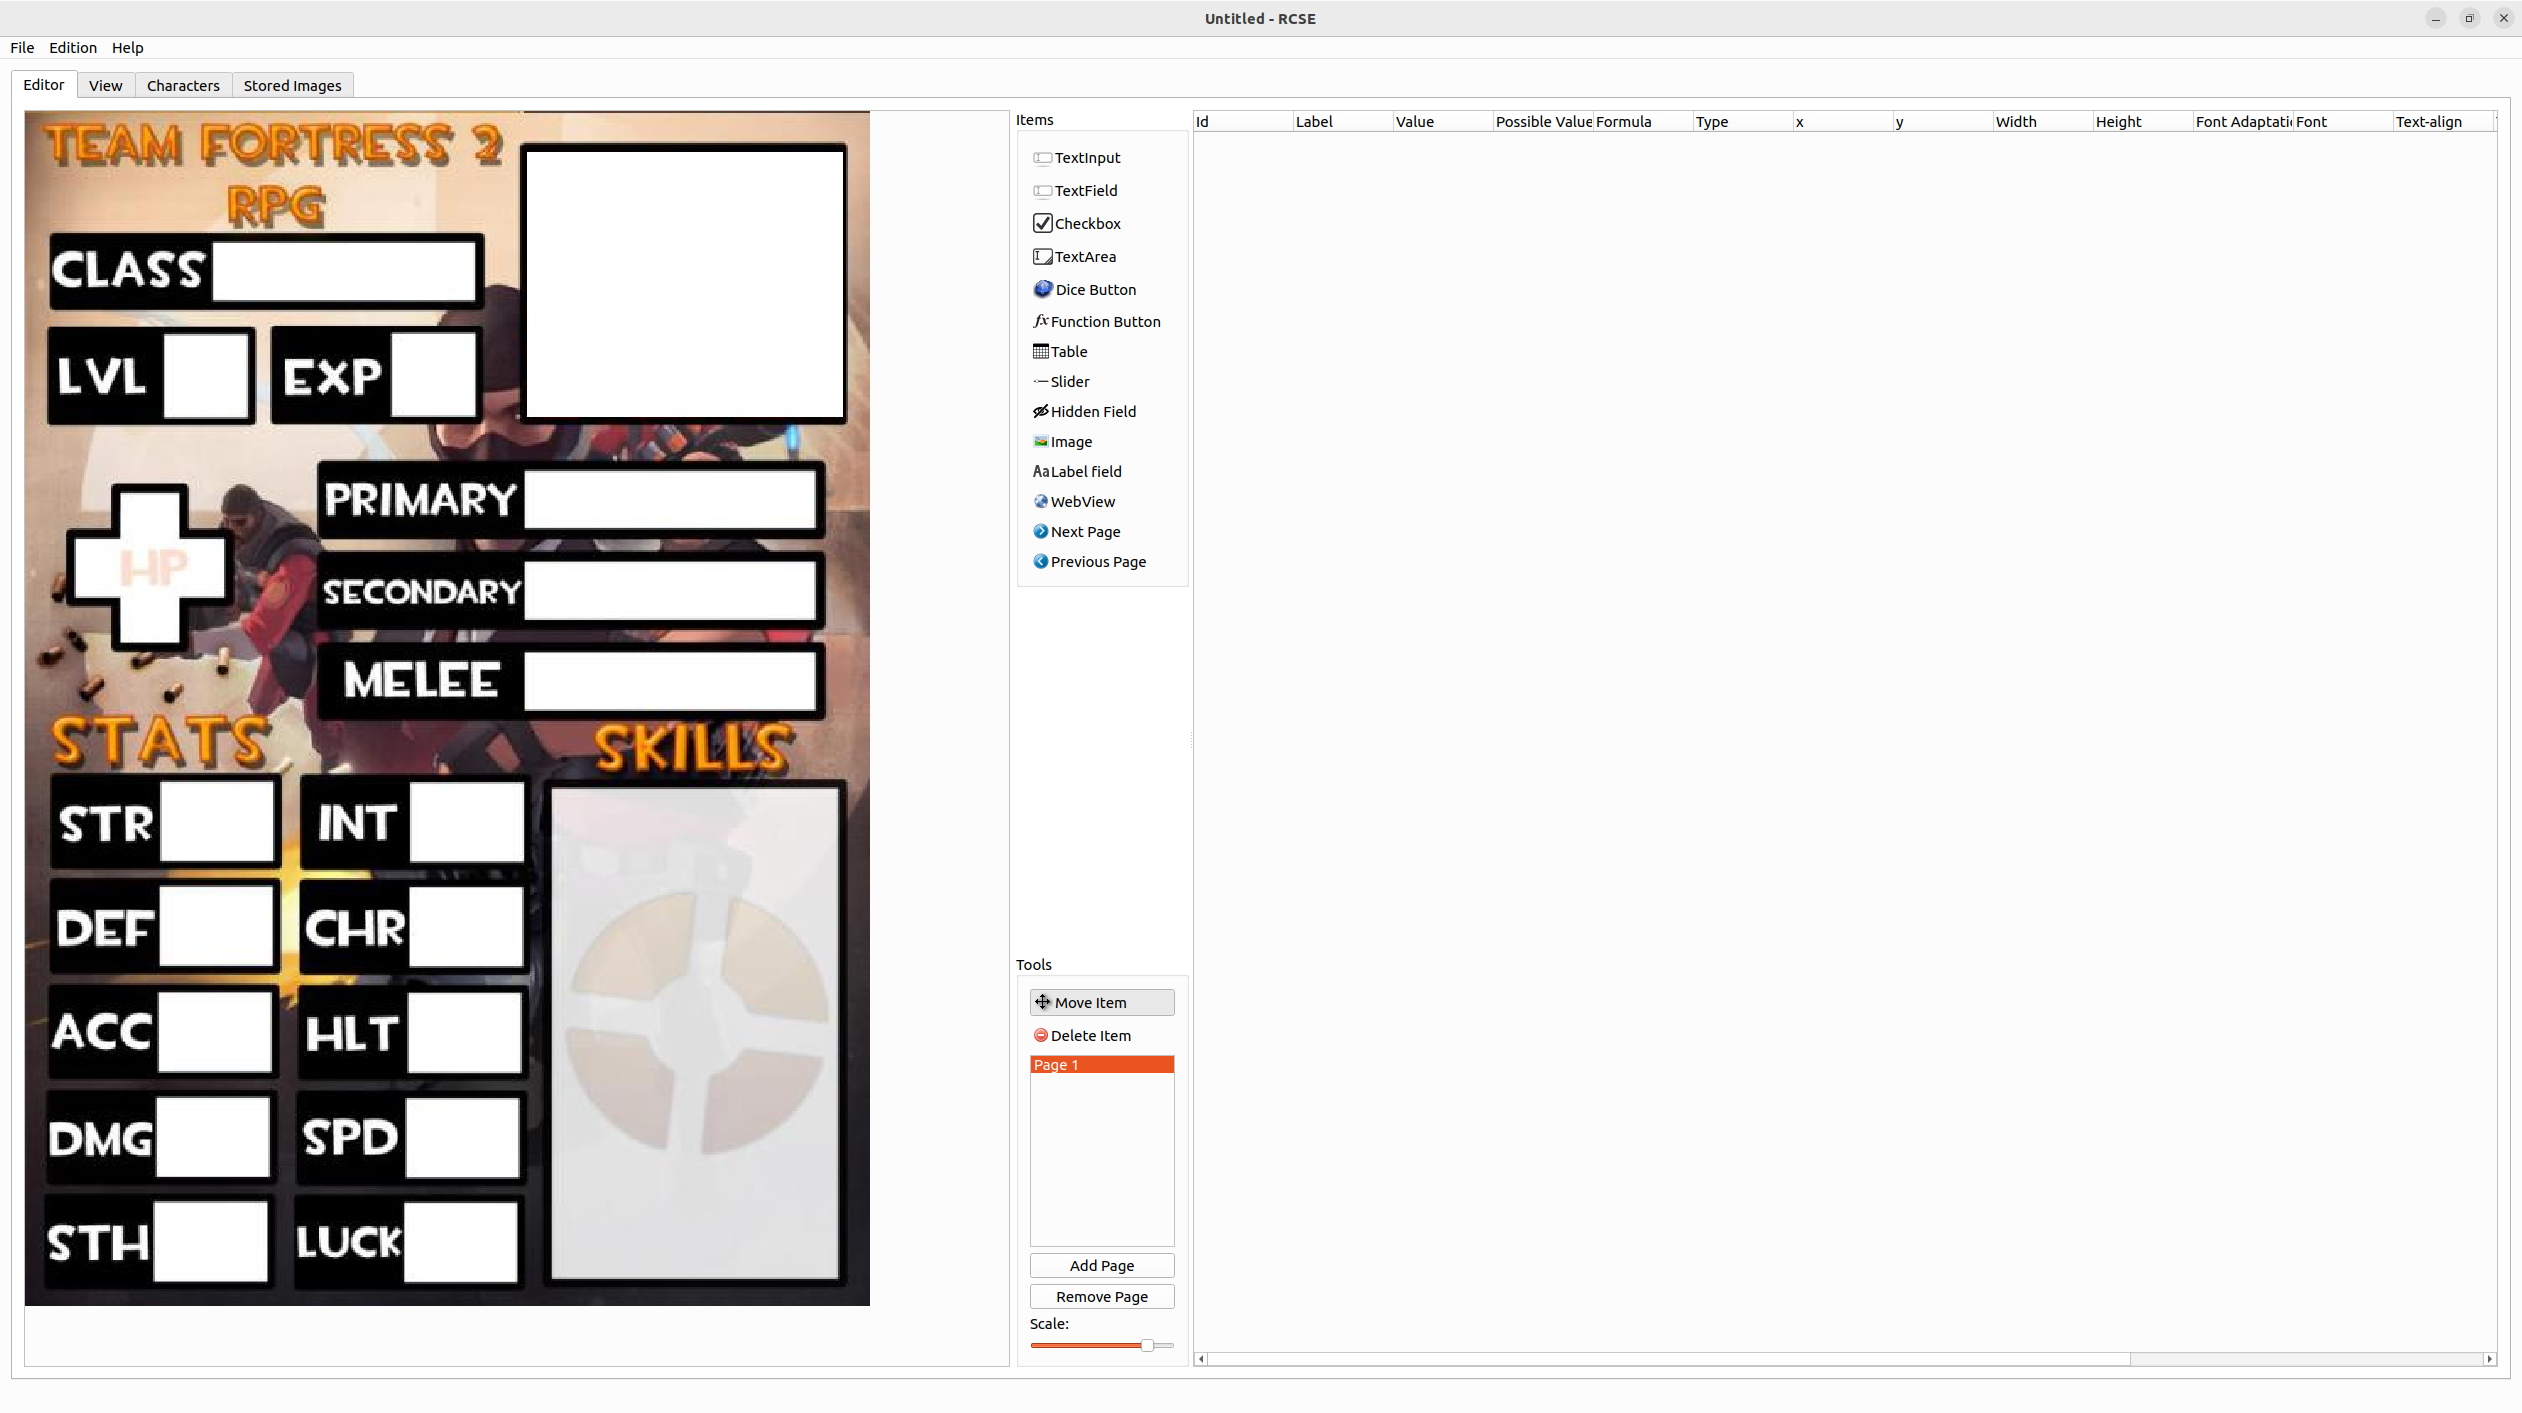Switch to the Characters tab
This screenshot has height=1413, width=2522.
(x=183, y=86)
